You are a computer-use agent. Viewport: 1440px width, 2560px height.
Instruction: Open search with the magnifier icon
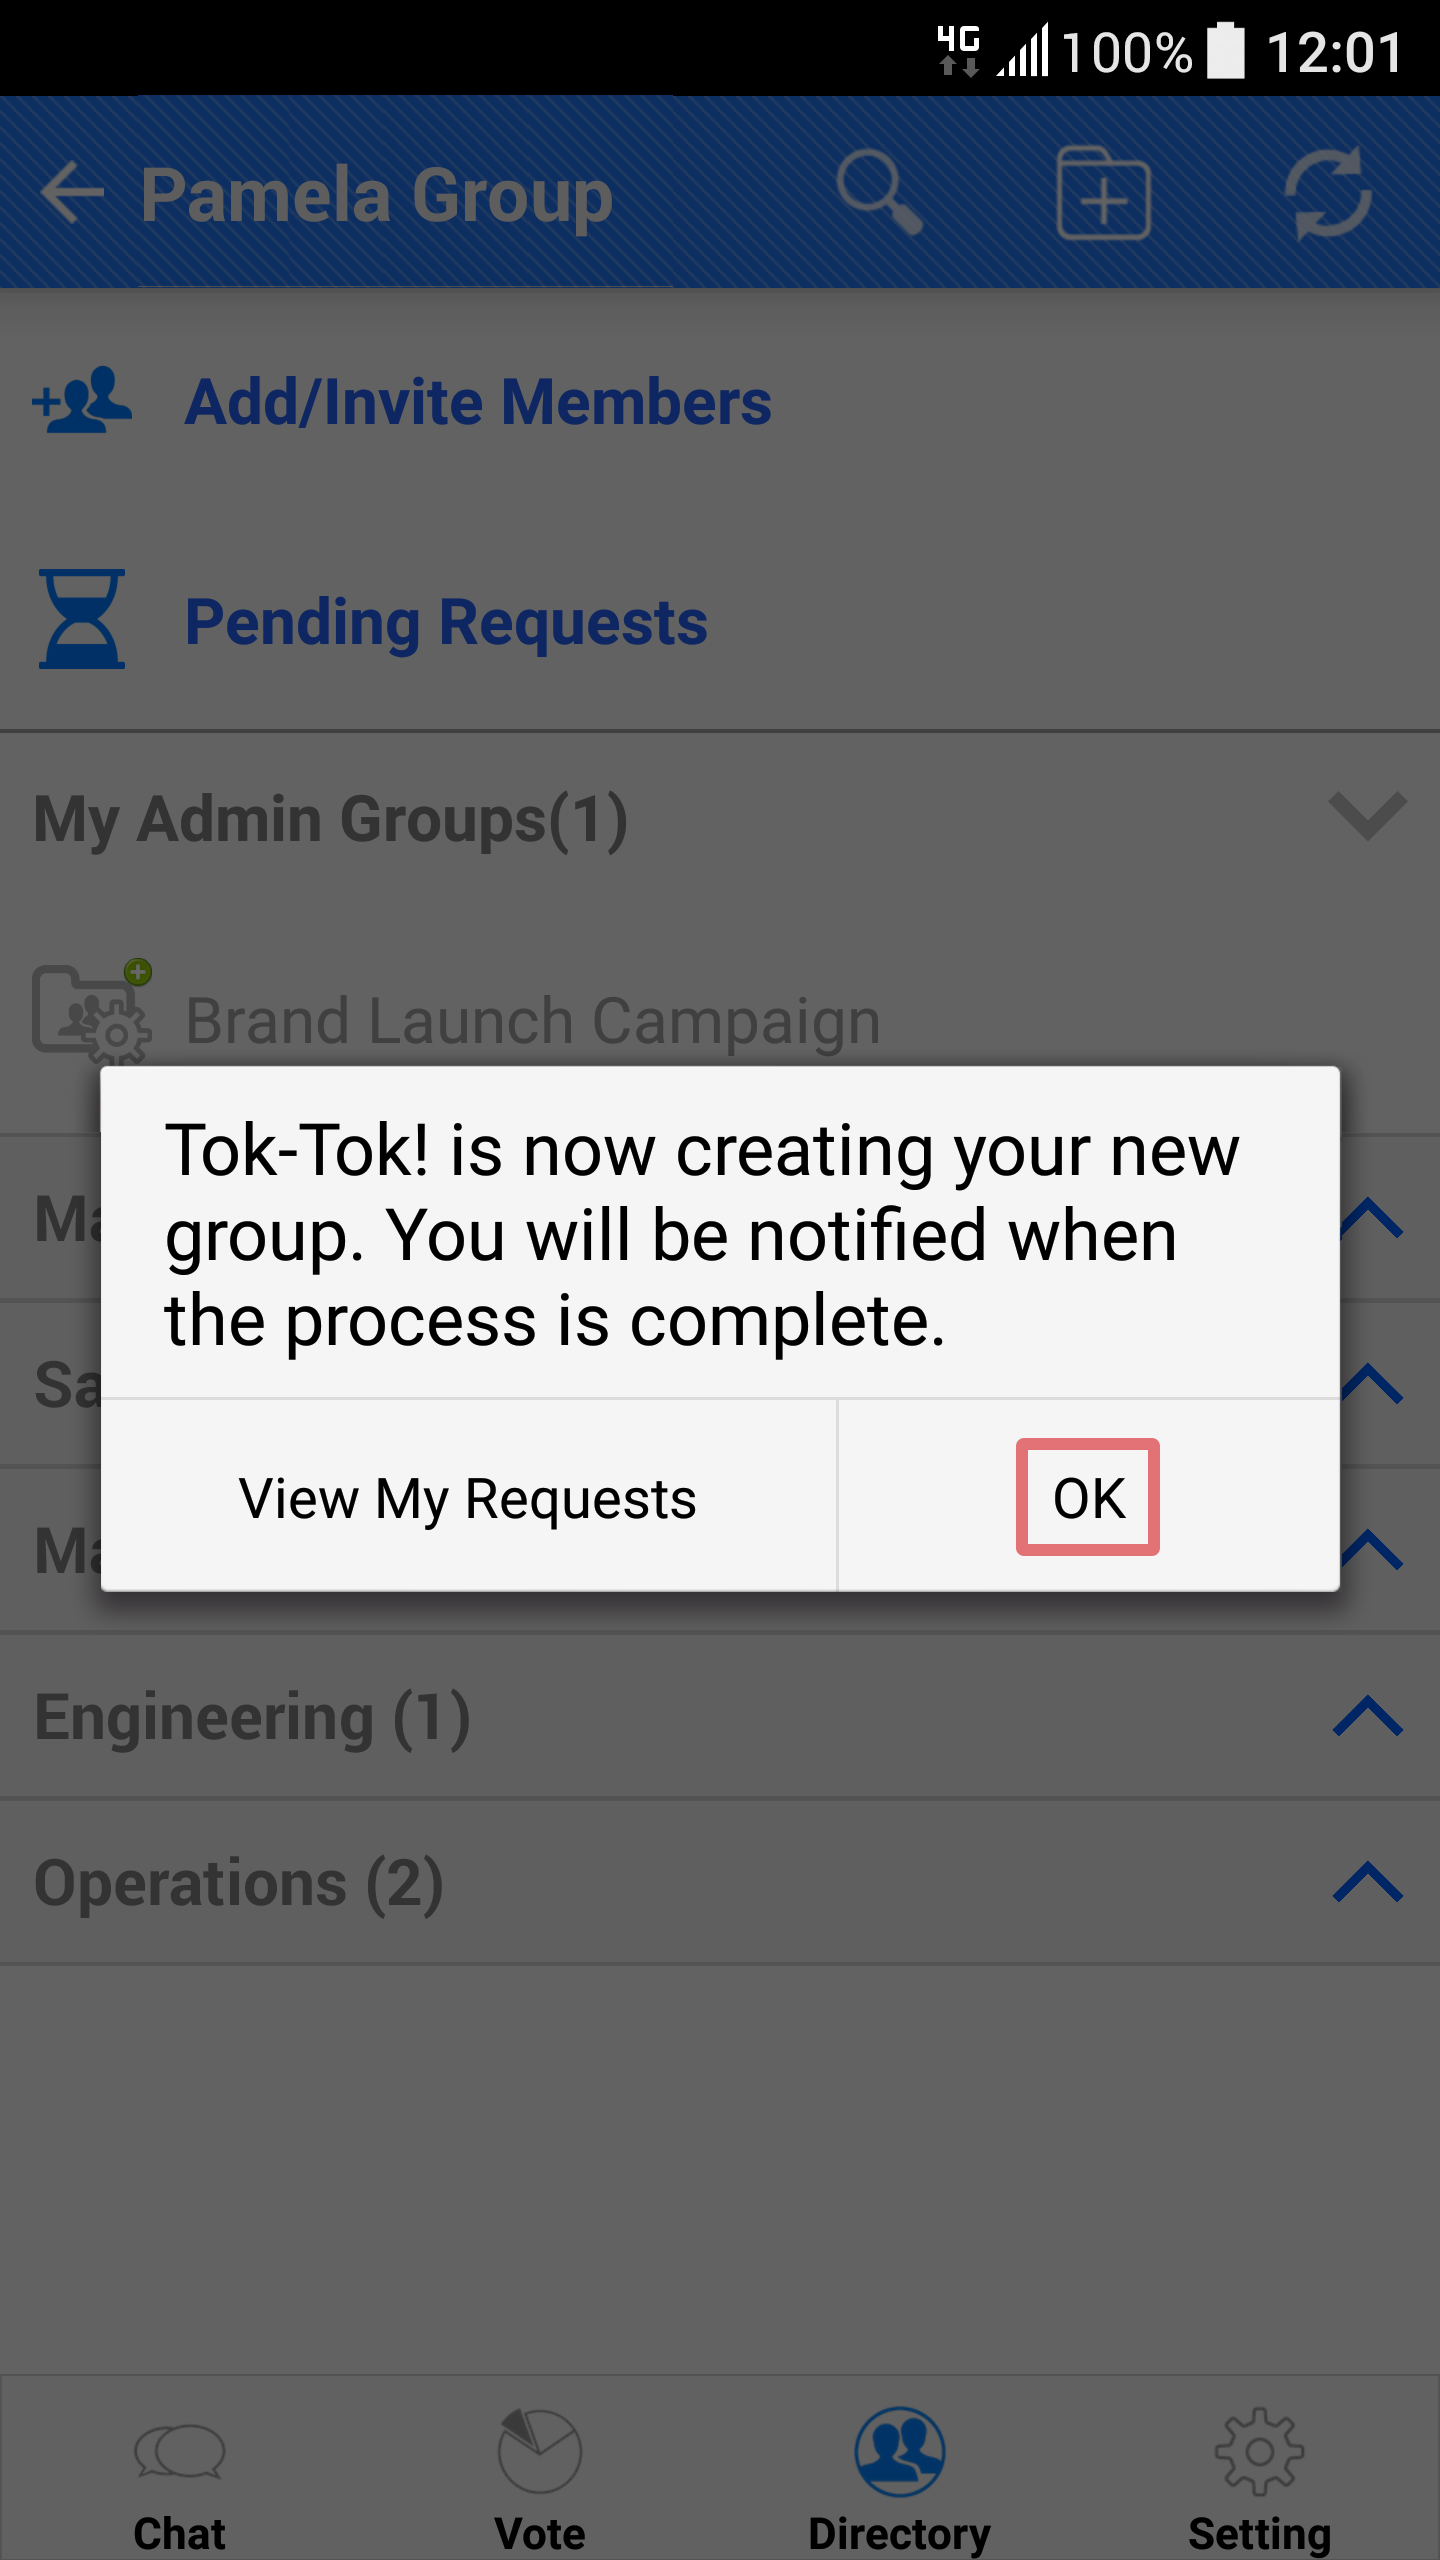pyautogui.click(x=879, y=193)
